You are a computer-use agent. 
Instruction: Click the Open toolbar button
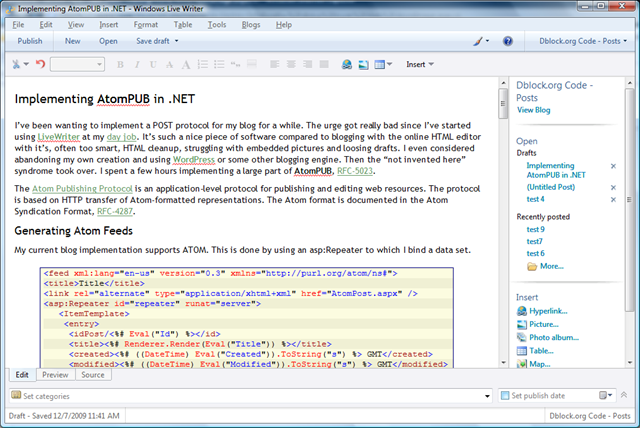(108, 41)
